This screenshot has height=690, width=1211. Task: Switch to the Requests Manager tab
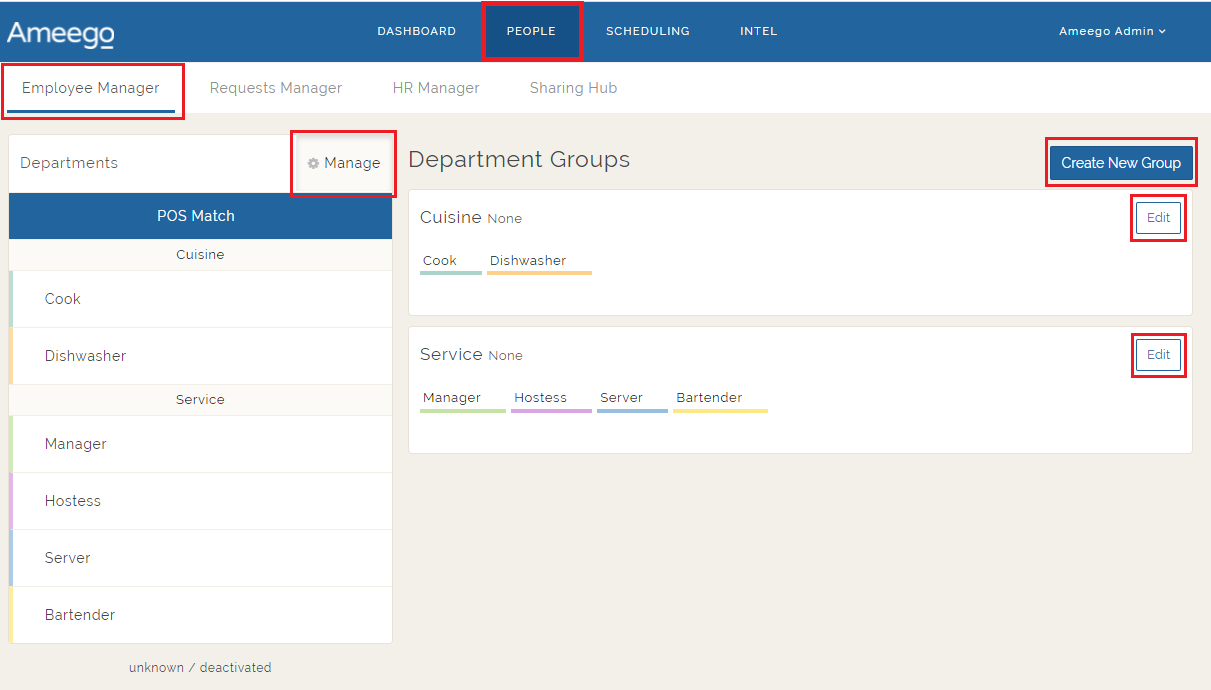coord(275,88)
